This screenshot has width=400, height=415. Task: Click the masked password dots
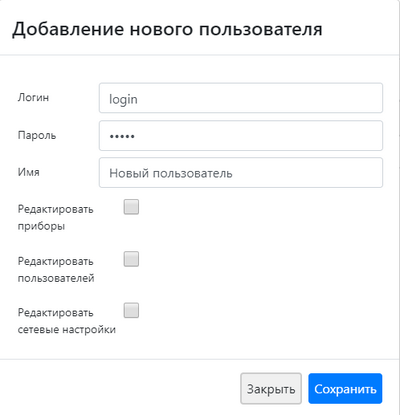(122, 136)
